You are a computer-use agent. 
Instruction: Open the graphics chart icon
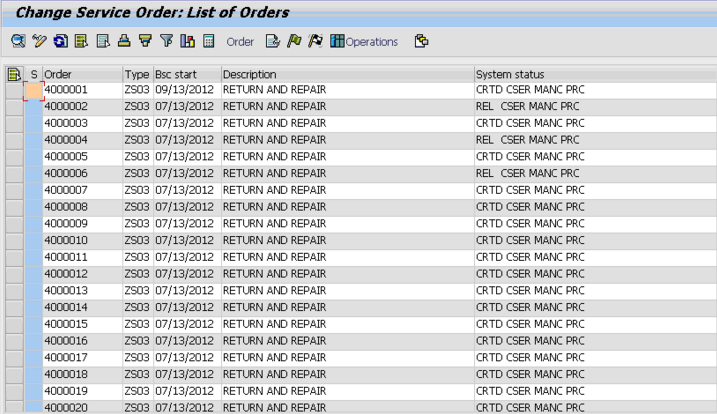click(x=187, y=41)
